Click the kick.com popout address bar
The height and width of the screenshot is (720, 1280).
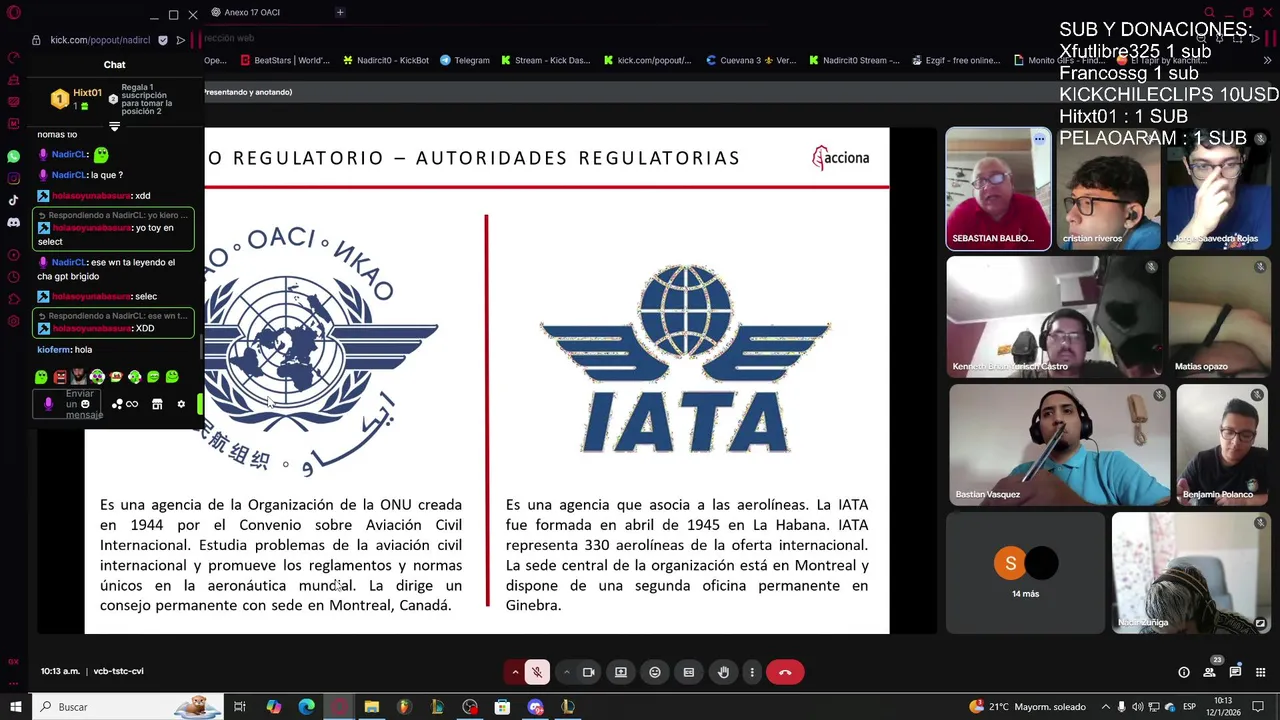point(100,40)
